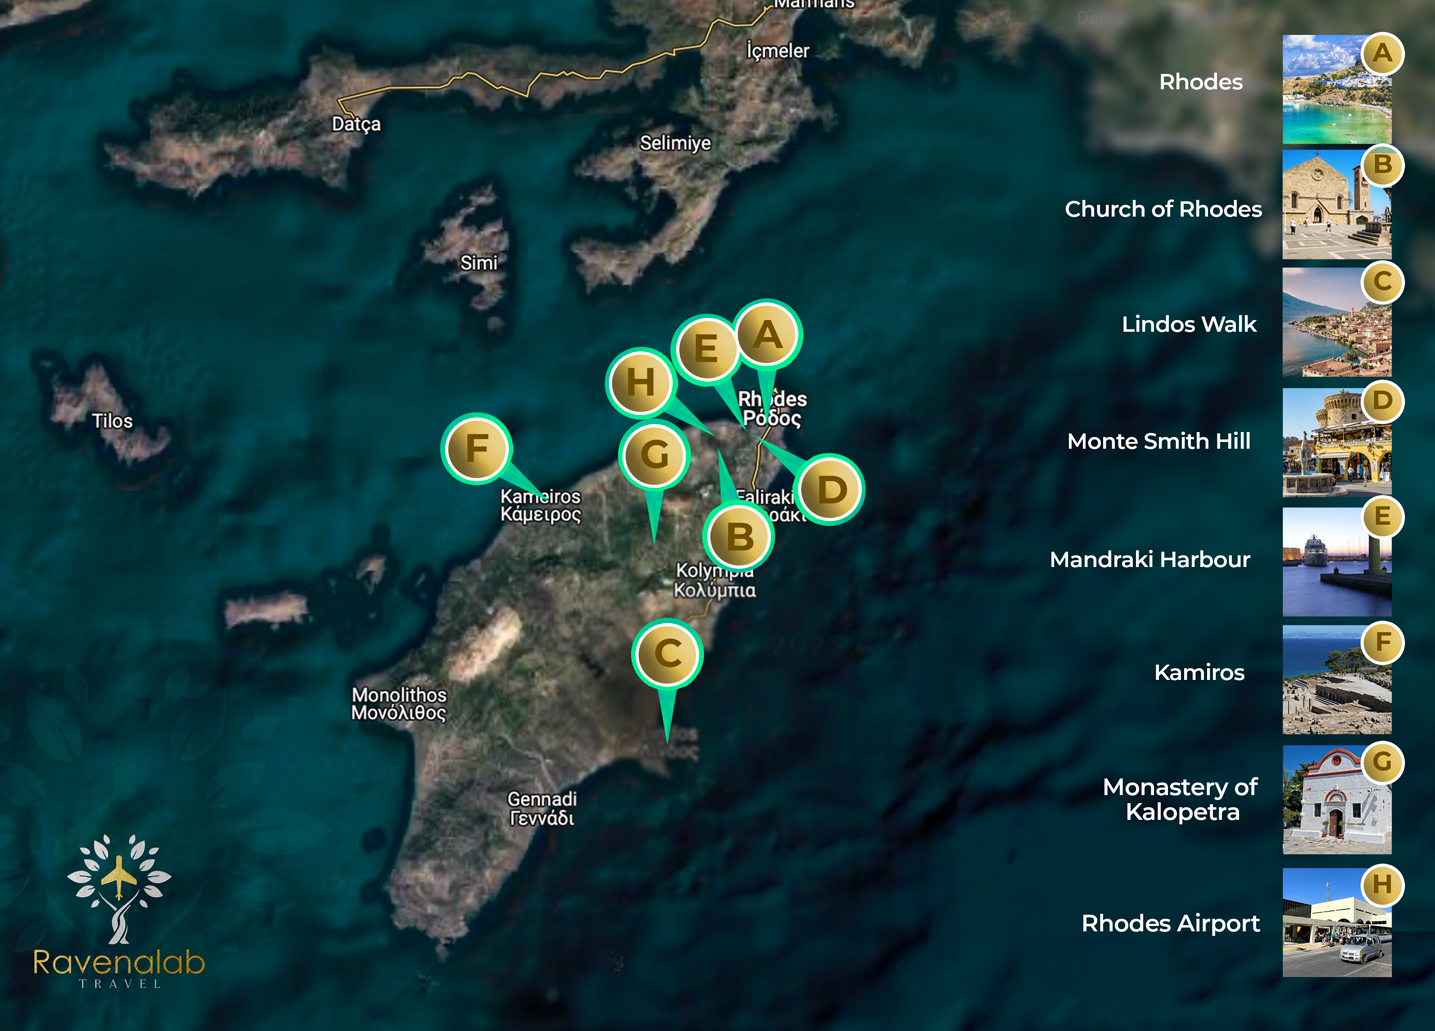The height and width of the screenshot is (1031, 1435).
Task: Select map marker H left of pin E
Action: (x=640, y=382)
